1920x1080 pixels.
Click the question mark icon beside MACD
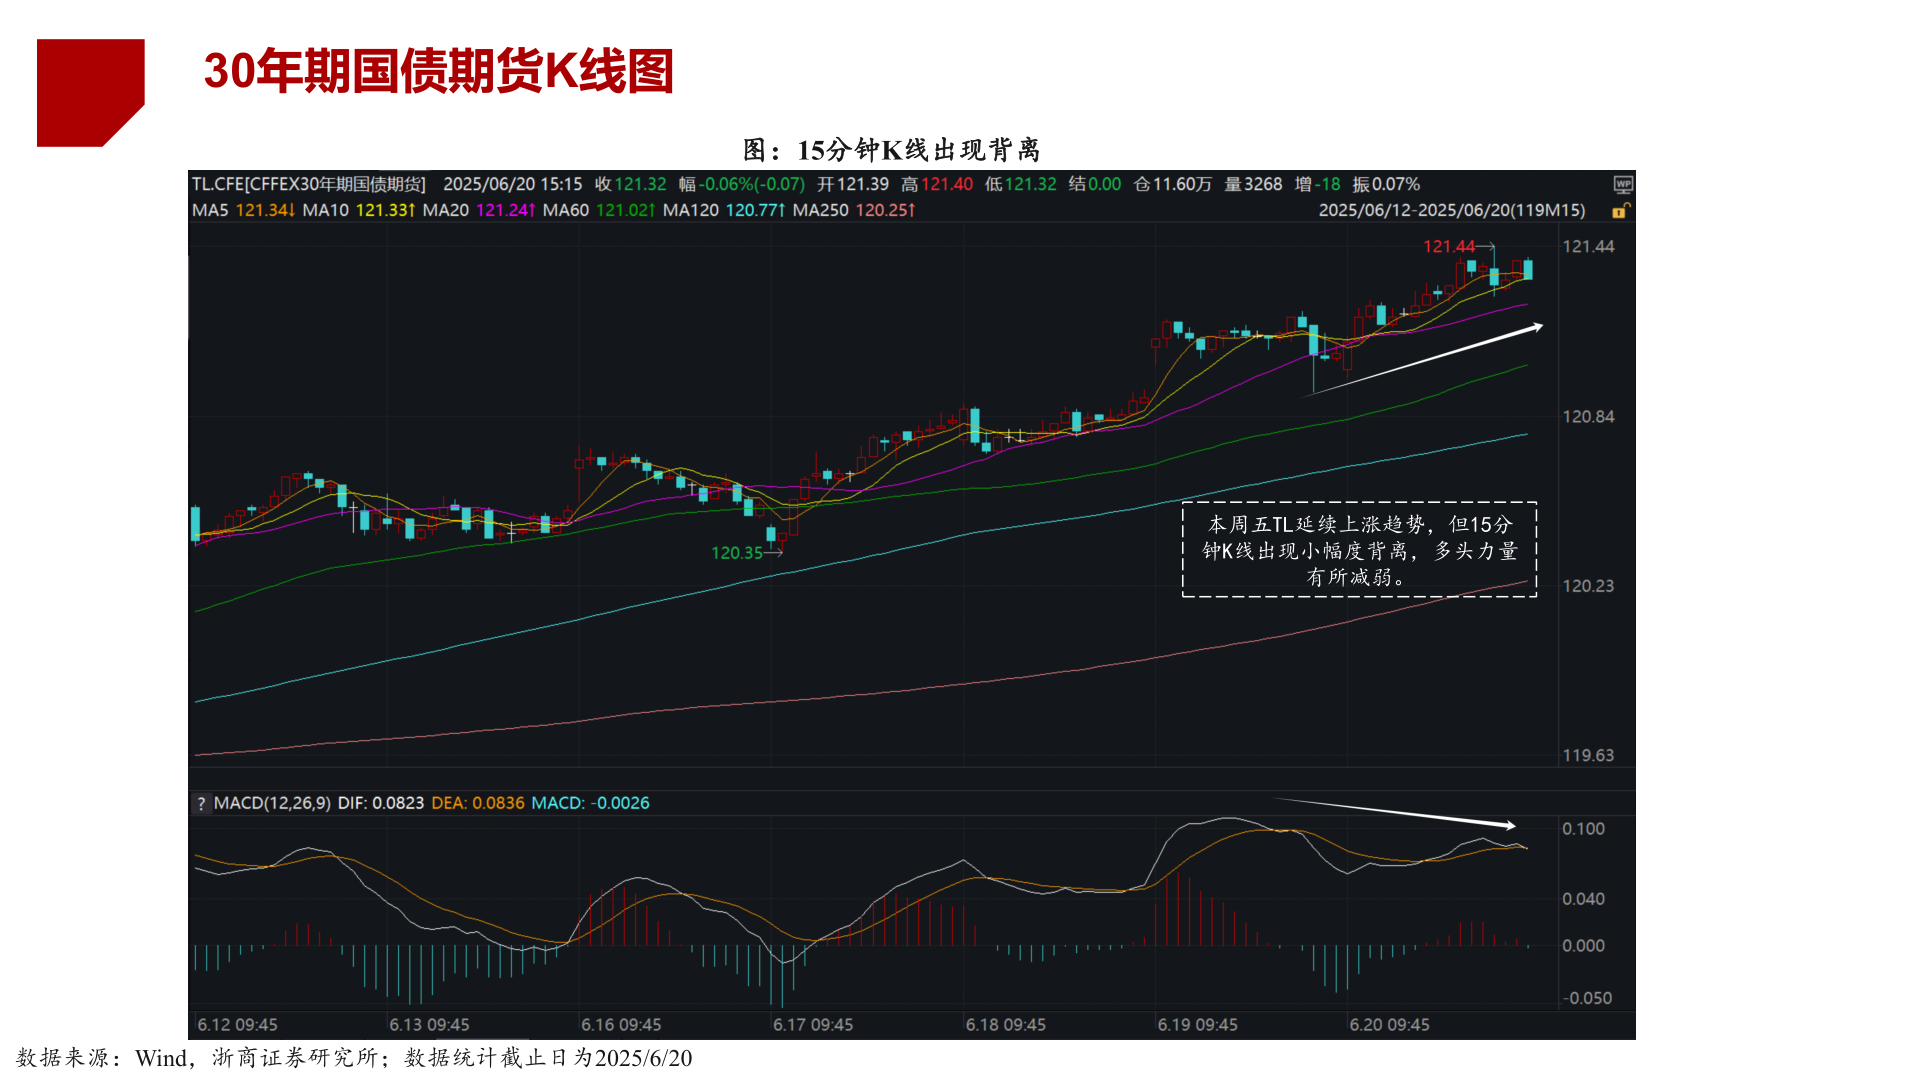[x=202, y=803]
